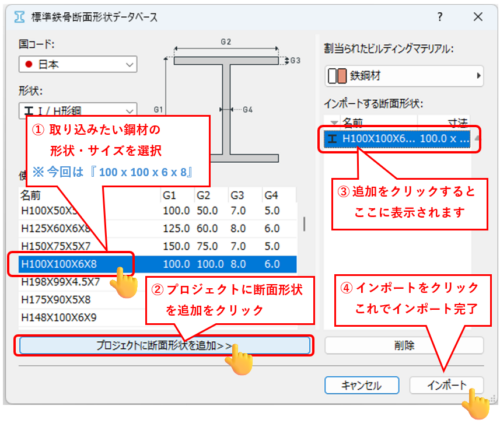Click the Japan red dot flag icon
The width and height of the screenshot is (500, 423).
(29, 64)
